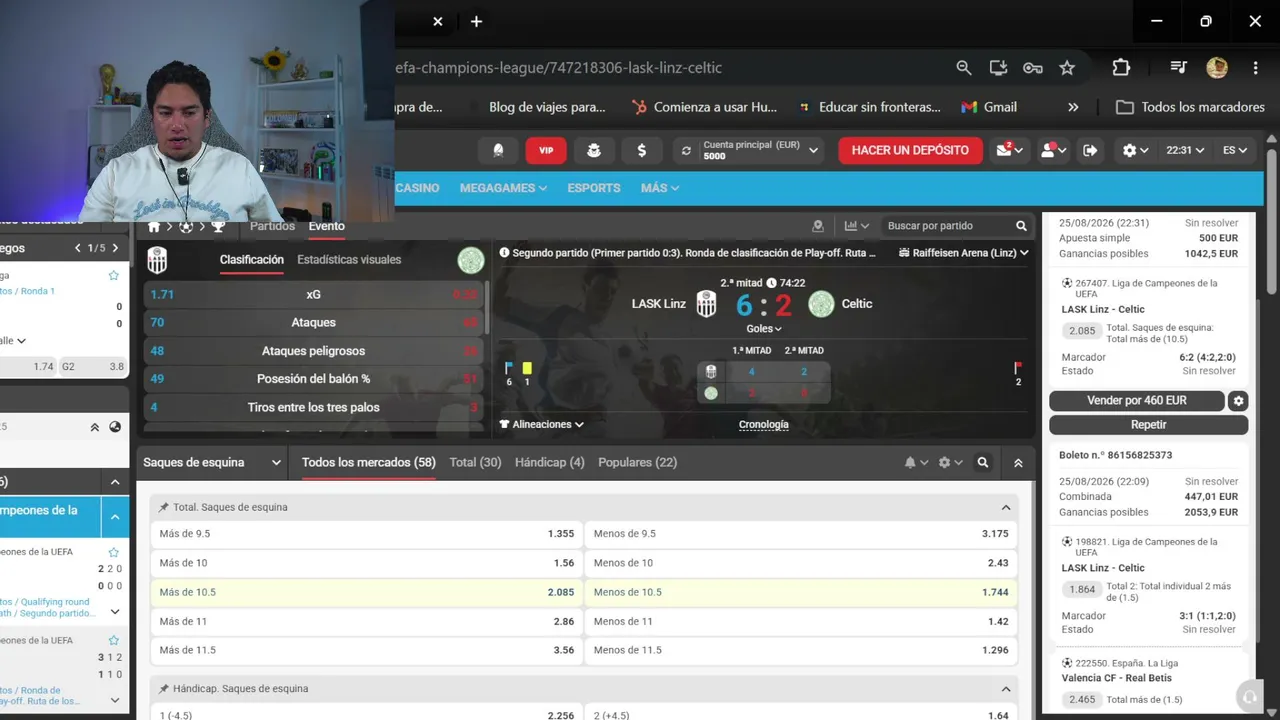Click the logout arrow icon
1280x720 pixels.
(1090, 150)
